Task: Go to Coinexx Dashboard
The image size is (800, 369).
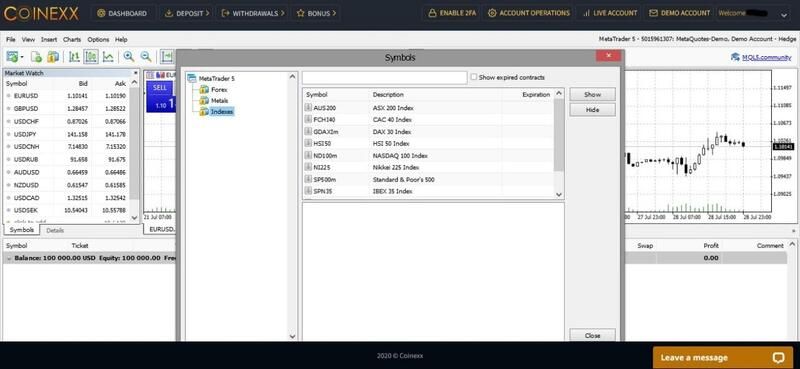Action: 121,13
